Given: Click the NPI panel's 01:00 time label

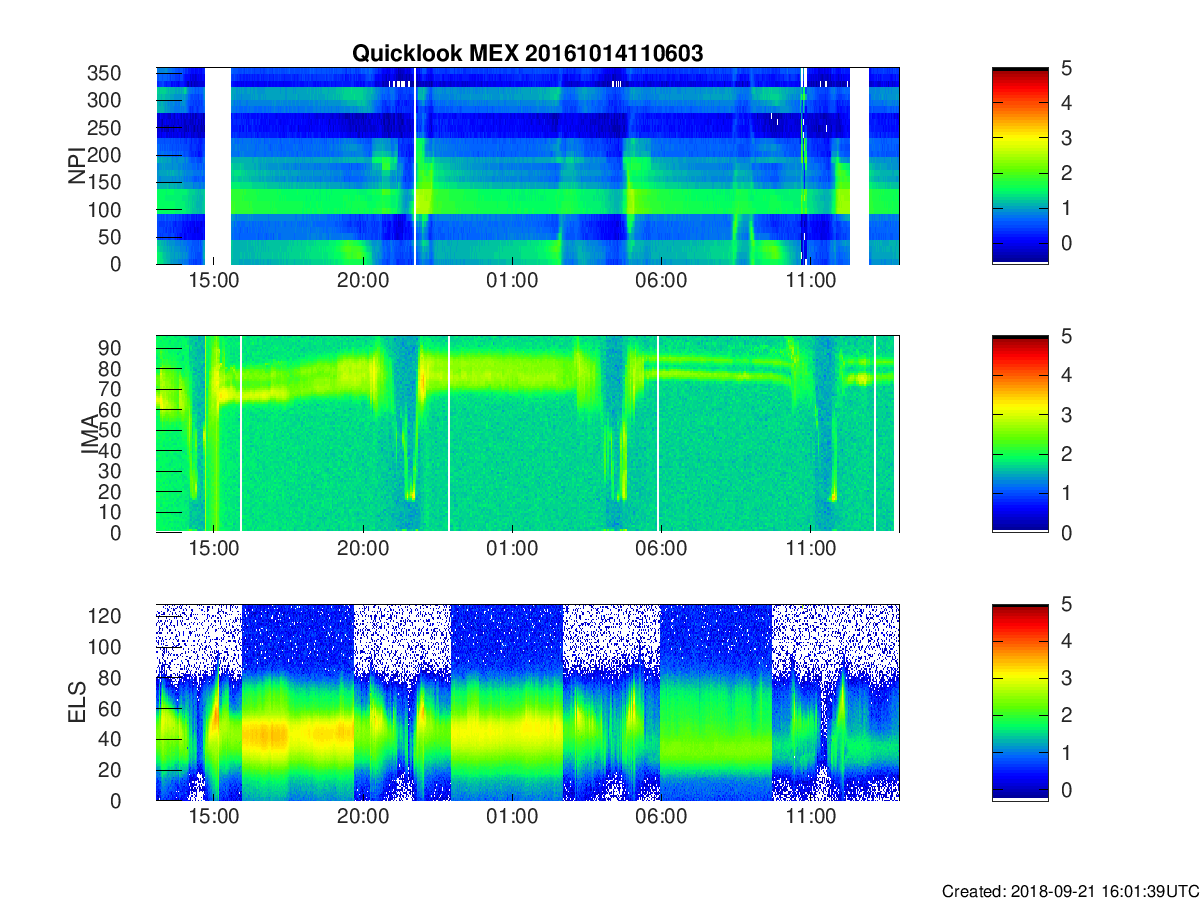Looking at the screenshot, I should click(512, 281).
